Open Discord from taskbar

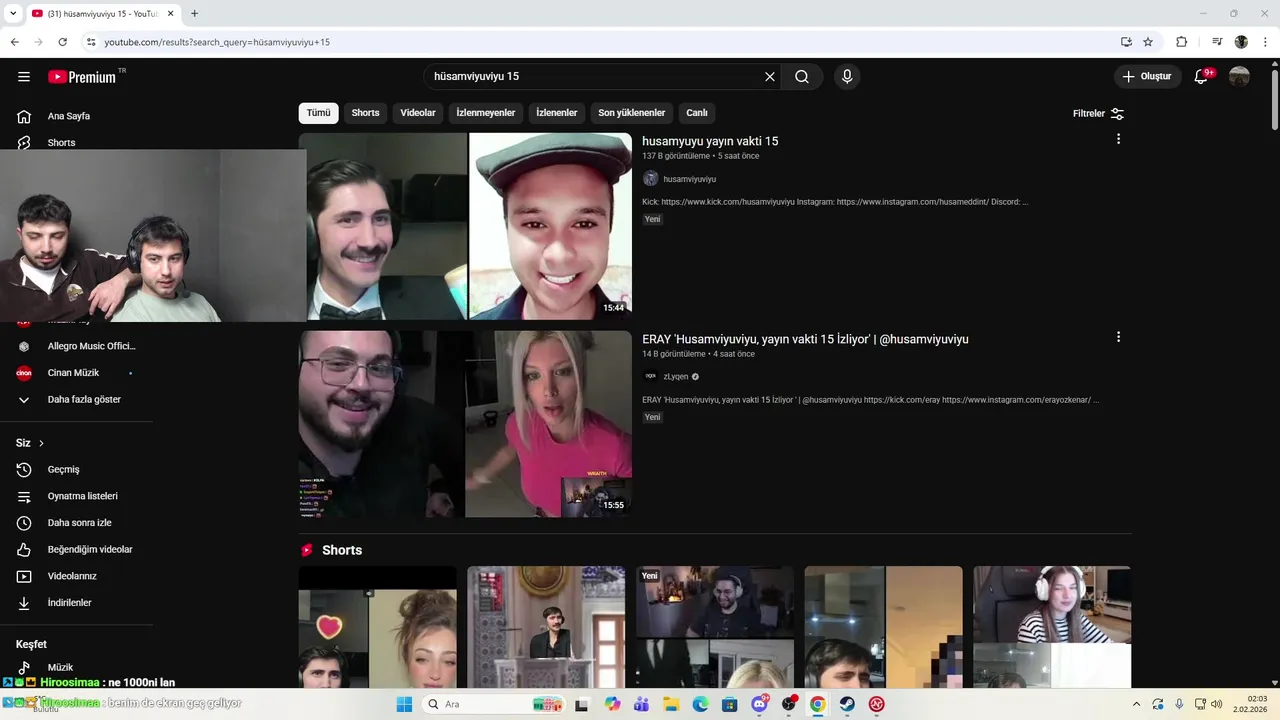coord(760,704)
